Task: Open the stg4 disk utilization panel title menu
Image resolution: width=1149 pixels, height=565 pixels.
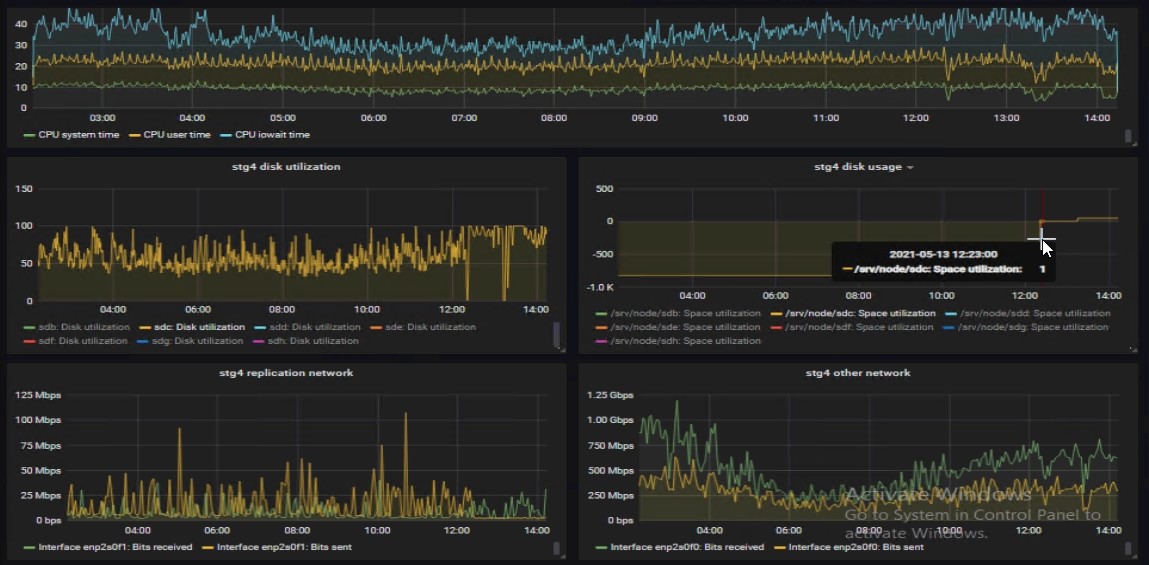Action: click(x=285, y=167)
